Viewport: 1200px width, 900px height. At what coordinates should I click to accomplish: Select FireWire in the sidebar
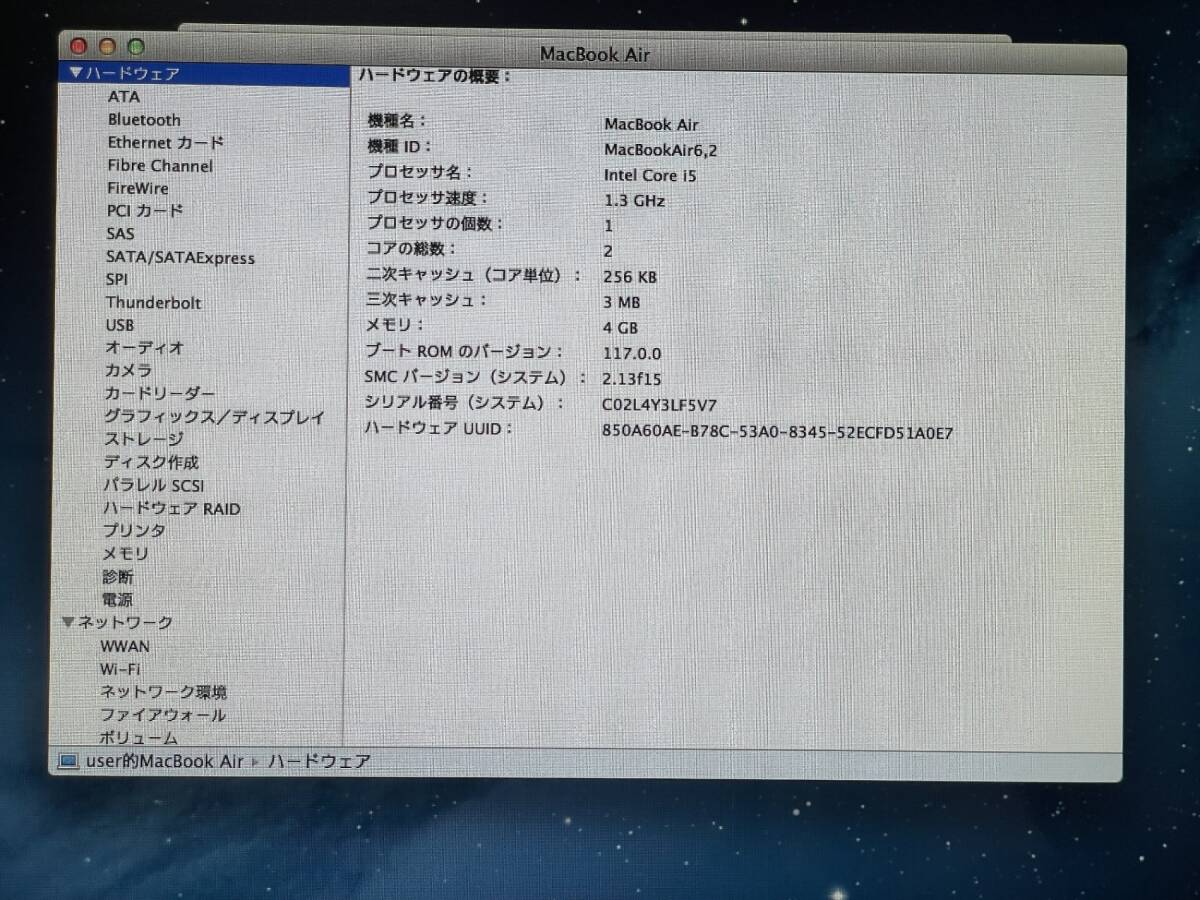[x=138, y=188]
